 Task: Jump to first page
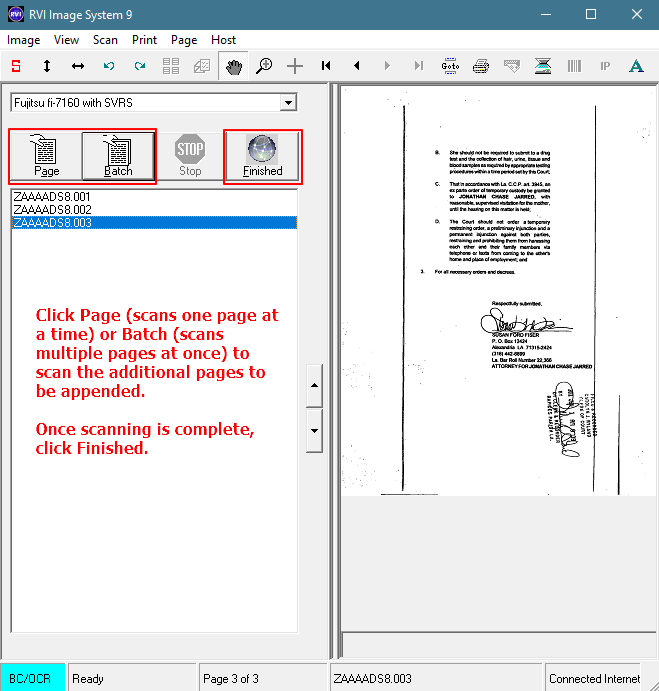pos(326,66)
